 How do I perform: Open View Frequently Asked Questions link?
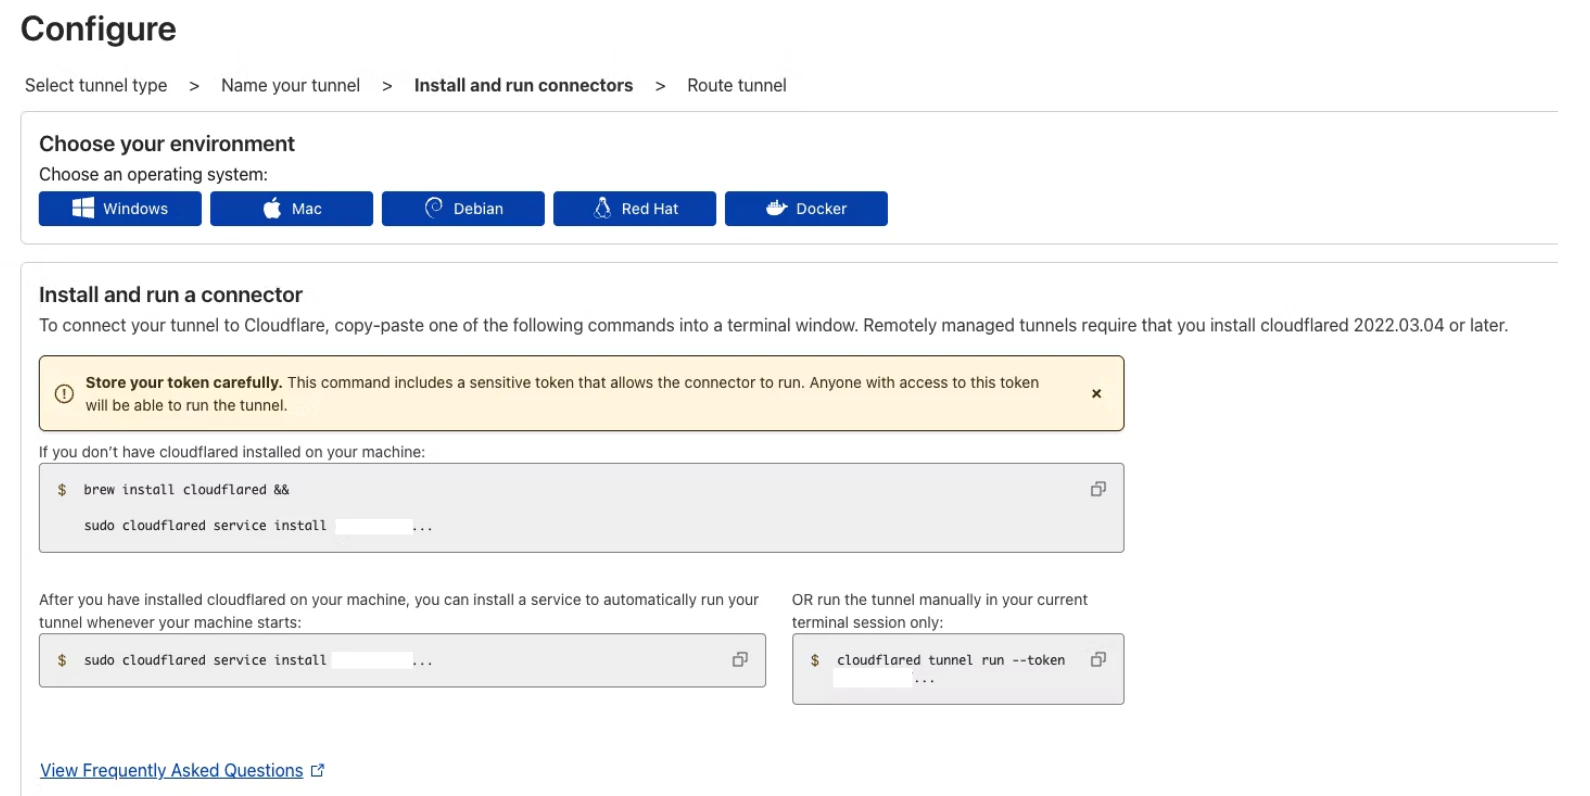pos(172,771)
